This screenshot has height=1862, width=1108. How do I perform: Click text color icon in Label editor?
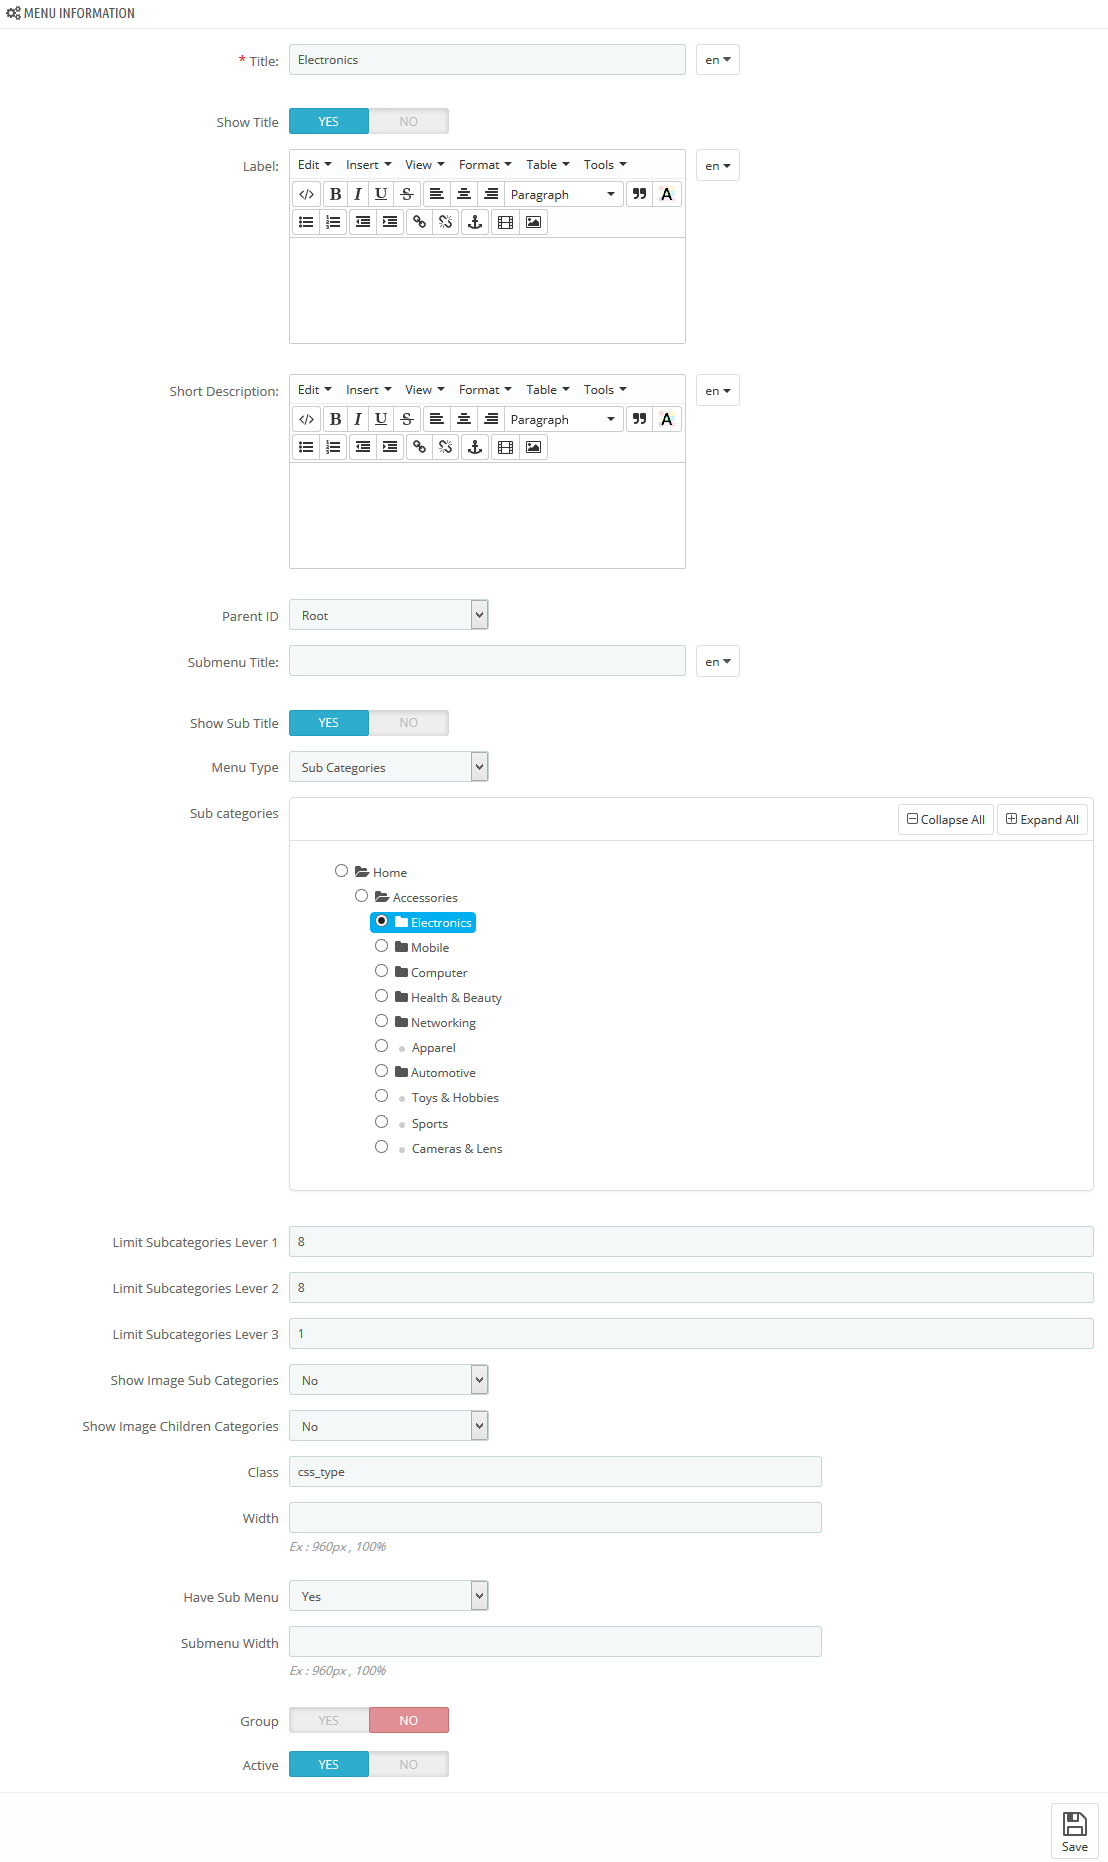(667, 194)
